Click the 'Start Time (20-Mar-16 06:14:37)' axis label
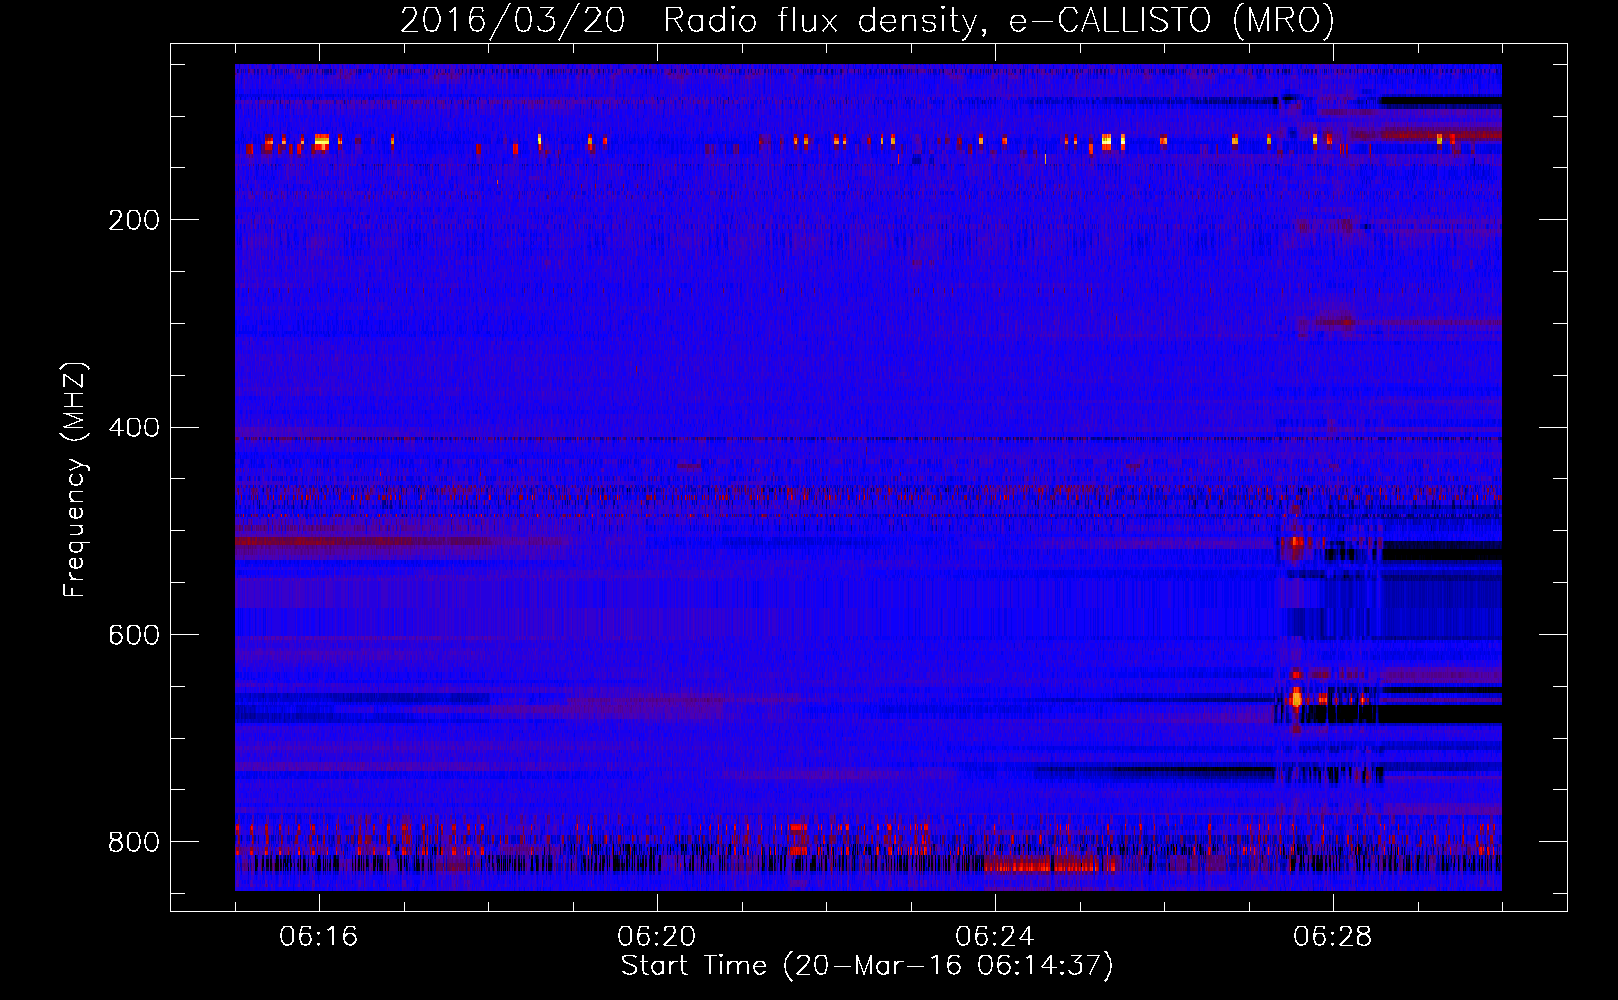 pyautogui.click(x=867, y=966)
